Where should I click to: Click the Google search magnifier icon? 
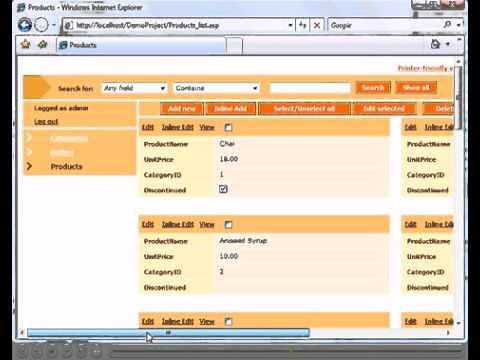[448, 25]
